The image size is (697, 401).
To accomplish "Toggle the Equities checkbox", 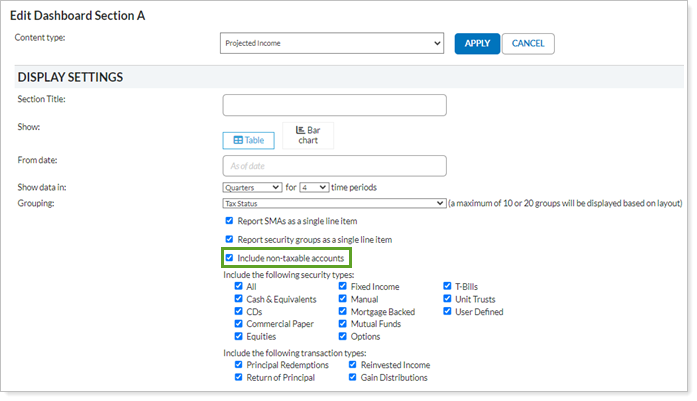I will tap(239, 338).
